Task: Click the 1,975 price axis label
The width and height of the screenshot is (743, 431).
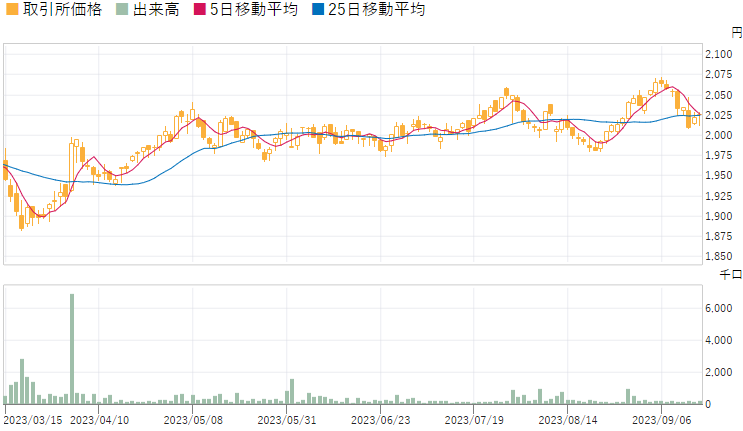Action: point(719,155)
